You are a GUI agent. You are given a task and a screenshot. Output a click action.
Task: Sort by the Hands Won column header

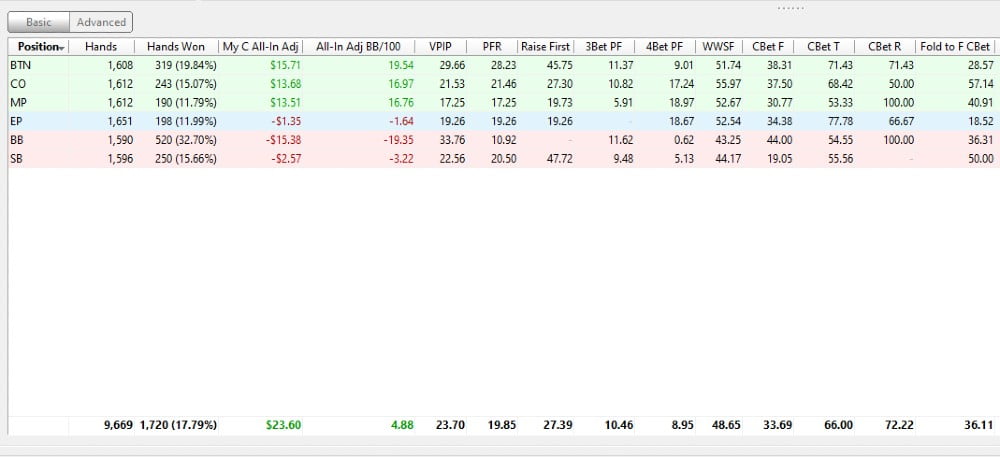pos(176,47)
